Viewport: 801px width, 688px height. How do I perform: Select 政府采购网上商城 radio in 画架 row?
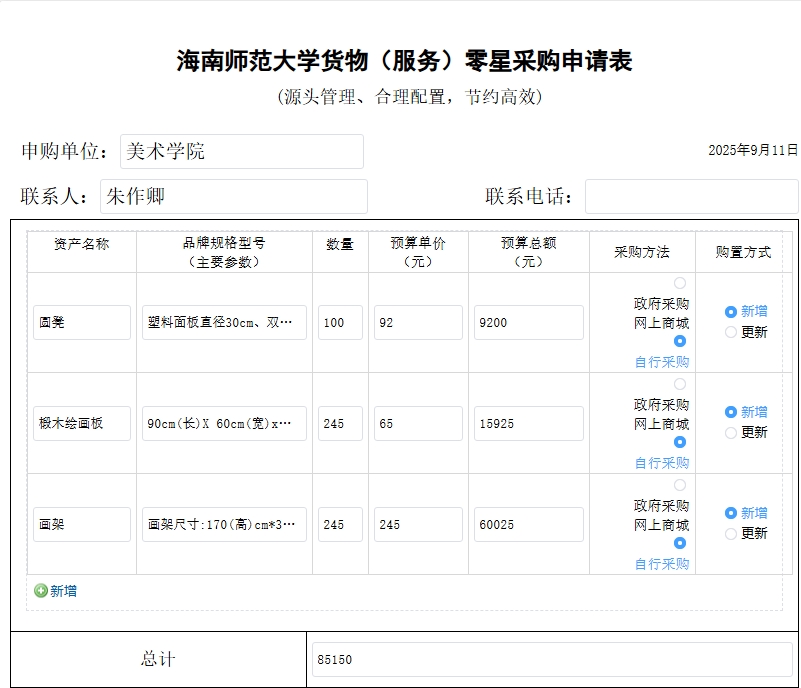click(x=680, y=485)
